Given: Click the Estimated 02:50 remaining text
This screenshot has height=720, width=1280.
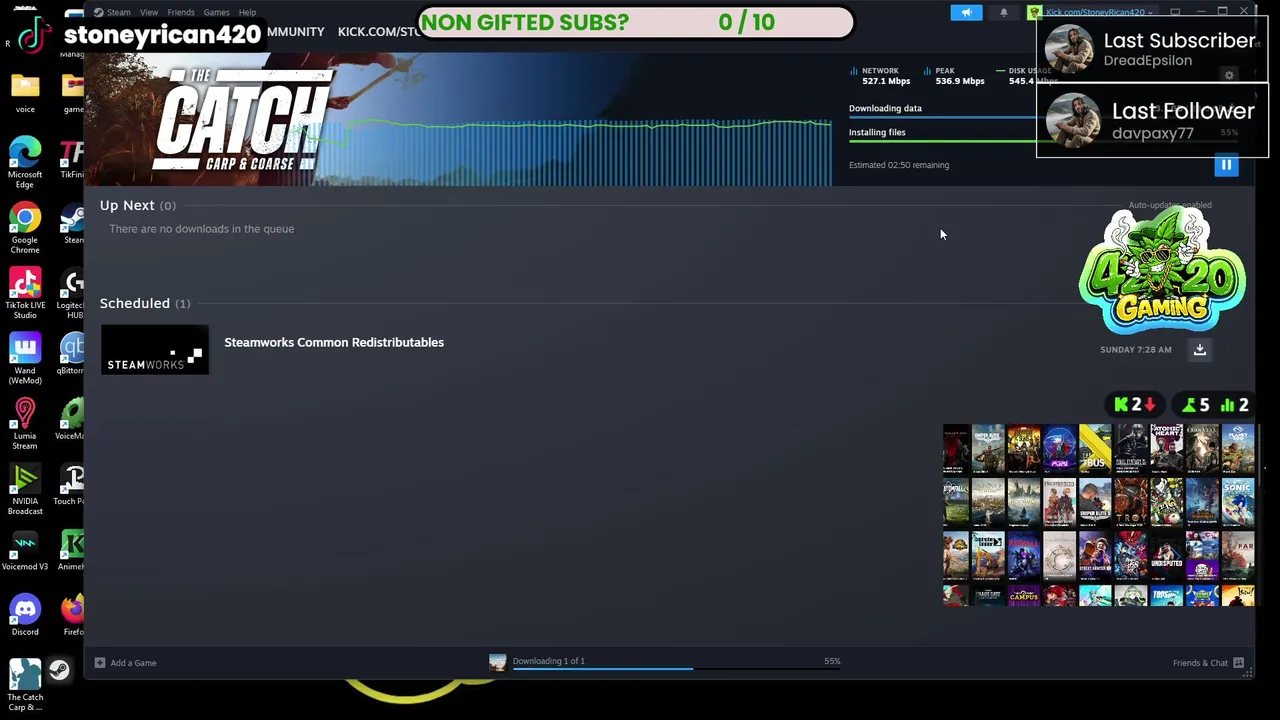Looking at the screenshot, I should [899, 165].
